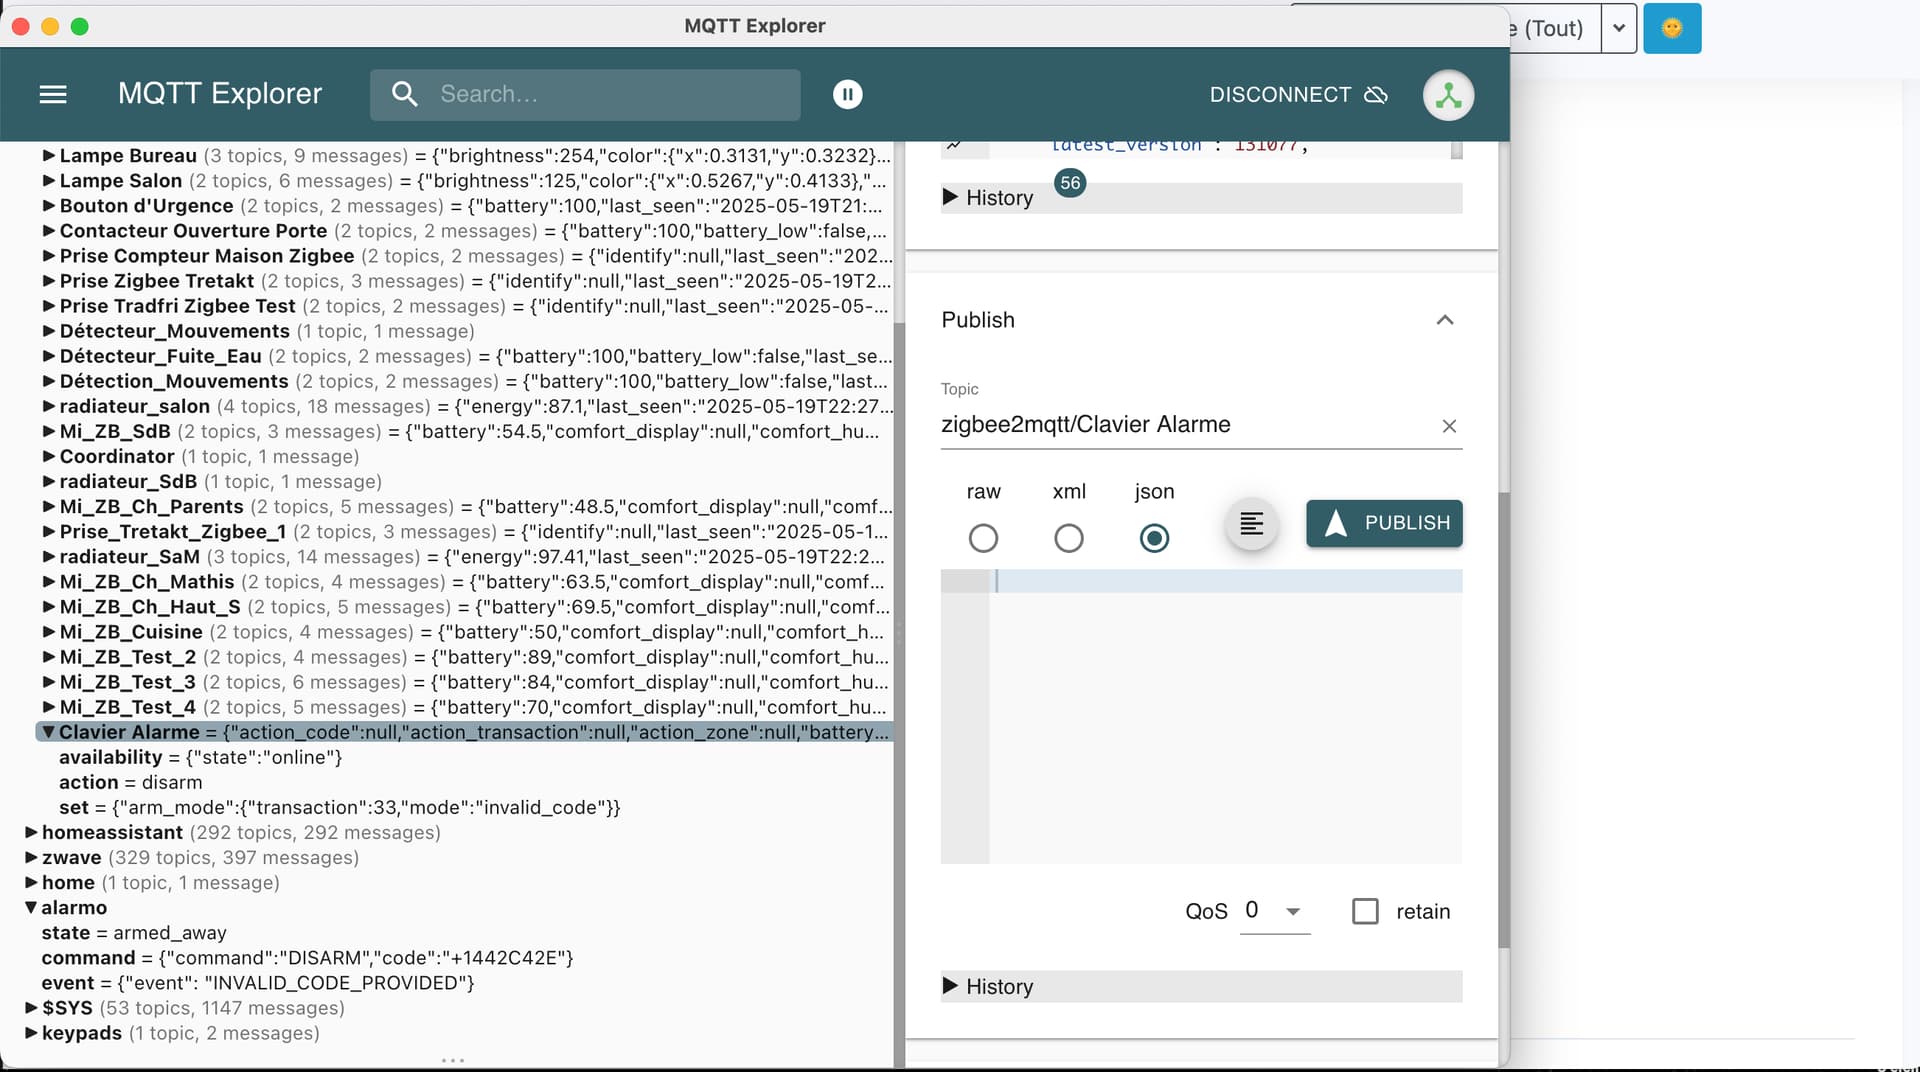Viewport: 1920px width, 1072px height.
Task: Open the connection avatar icon
Action: pos(1448,95)
